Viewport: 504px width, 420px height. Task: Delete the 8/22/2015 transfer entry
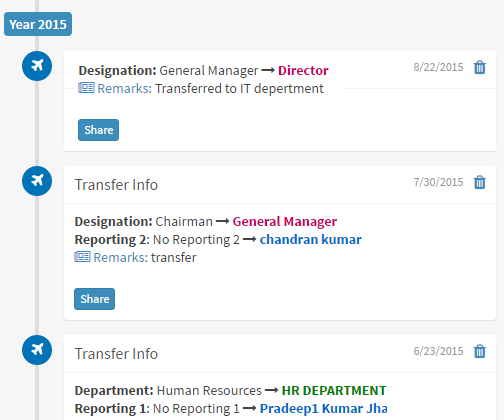pyautogui.click(x=480, y=67)
